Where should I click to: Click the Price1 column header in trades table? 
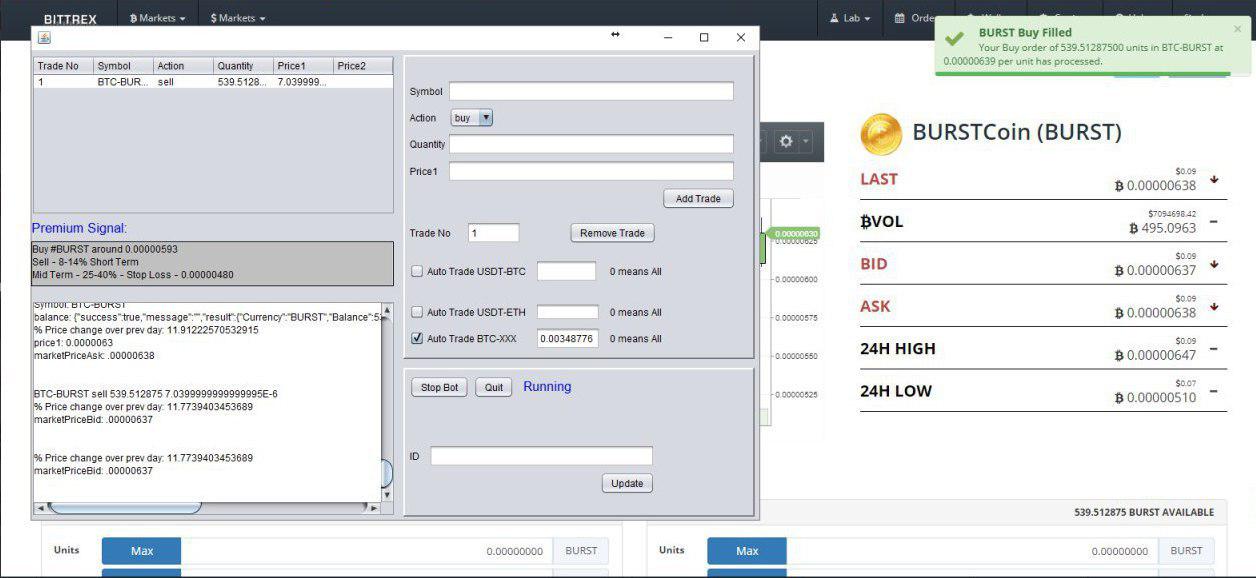point(303,66)
